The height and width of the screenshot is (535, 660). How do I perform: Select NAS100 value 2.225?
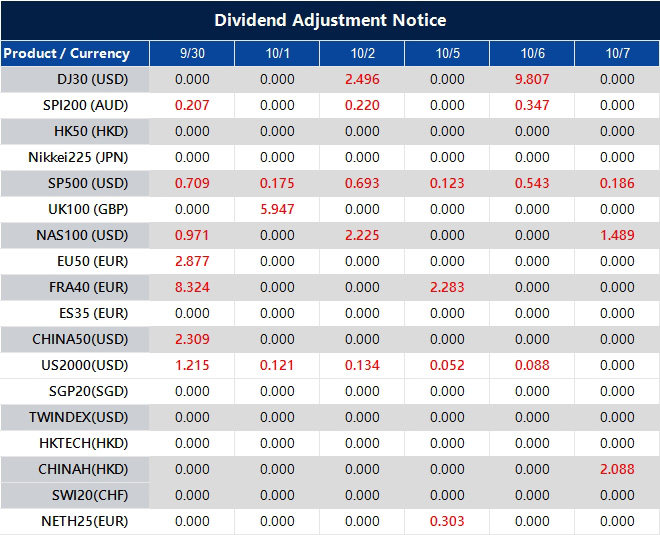pos(362,235)
